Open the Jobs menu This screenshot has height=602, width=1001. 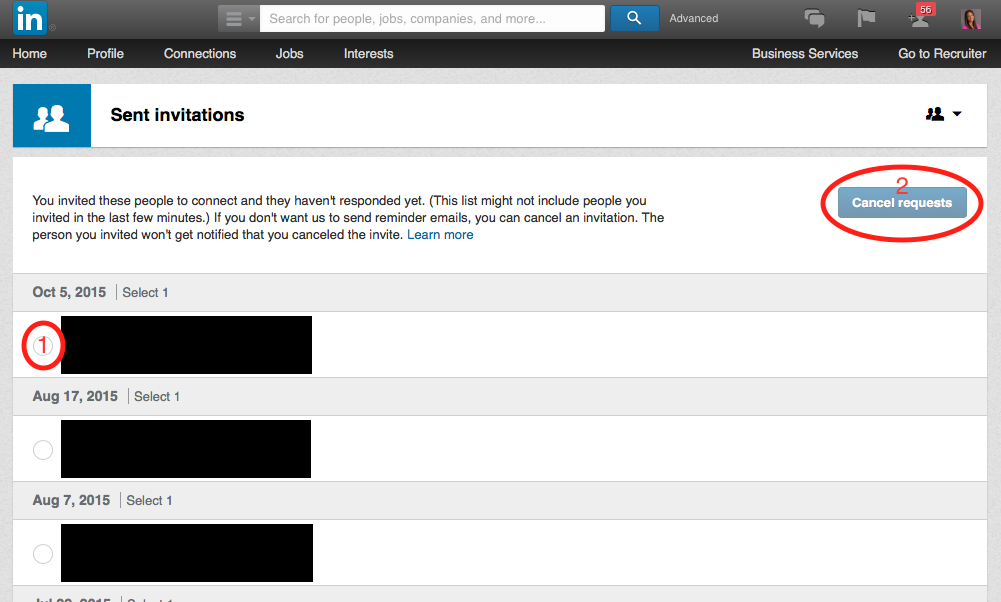click(289, 54)
